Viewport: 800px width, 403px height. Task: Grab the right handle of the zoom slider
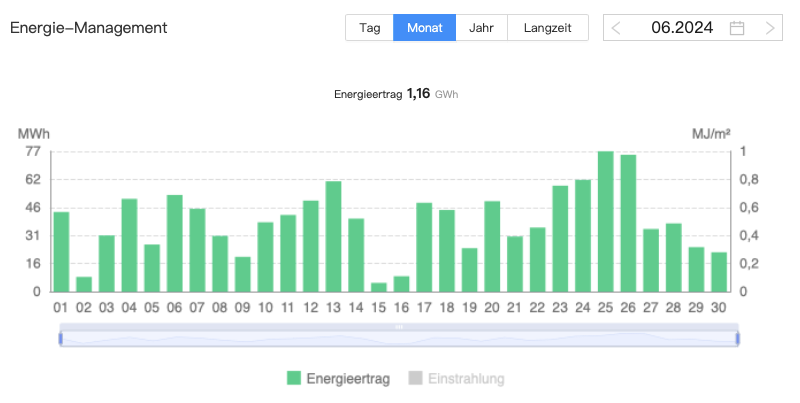[x=738, y=339]
